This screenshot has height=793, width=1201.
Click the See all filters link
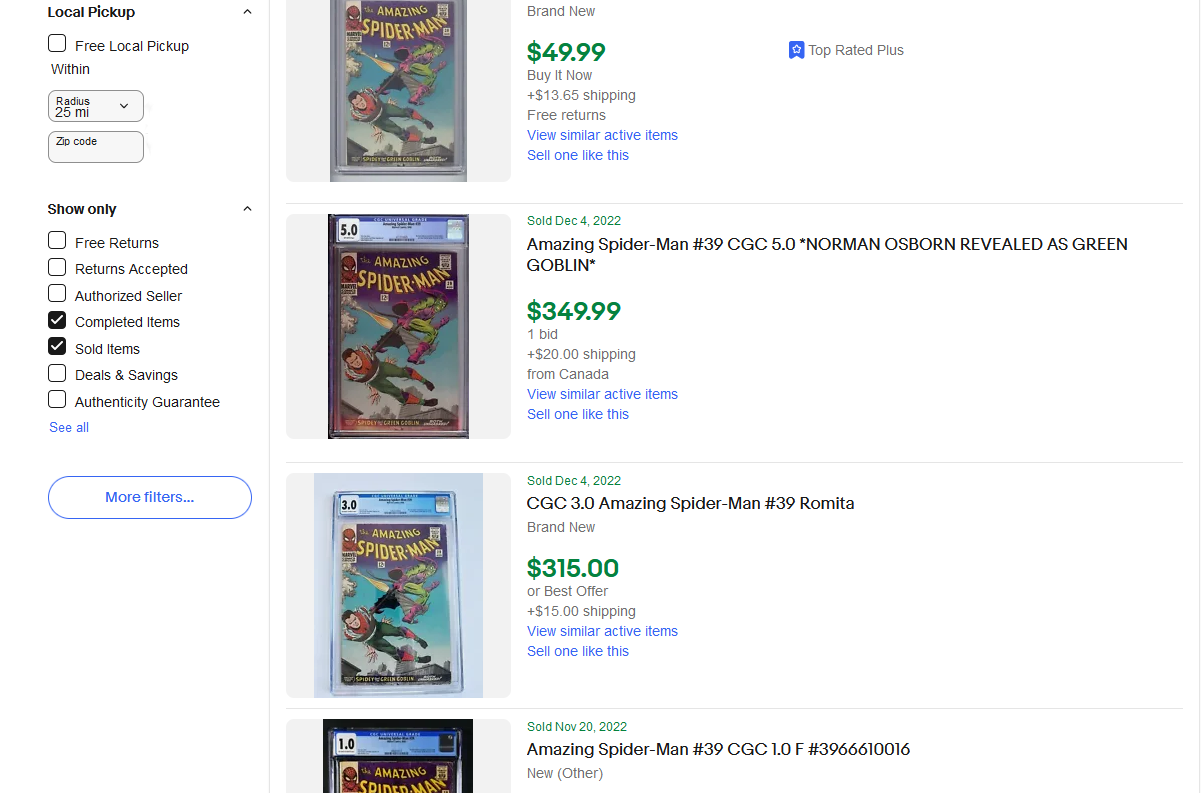(69, 427)
